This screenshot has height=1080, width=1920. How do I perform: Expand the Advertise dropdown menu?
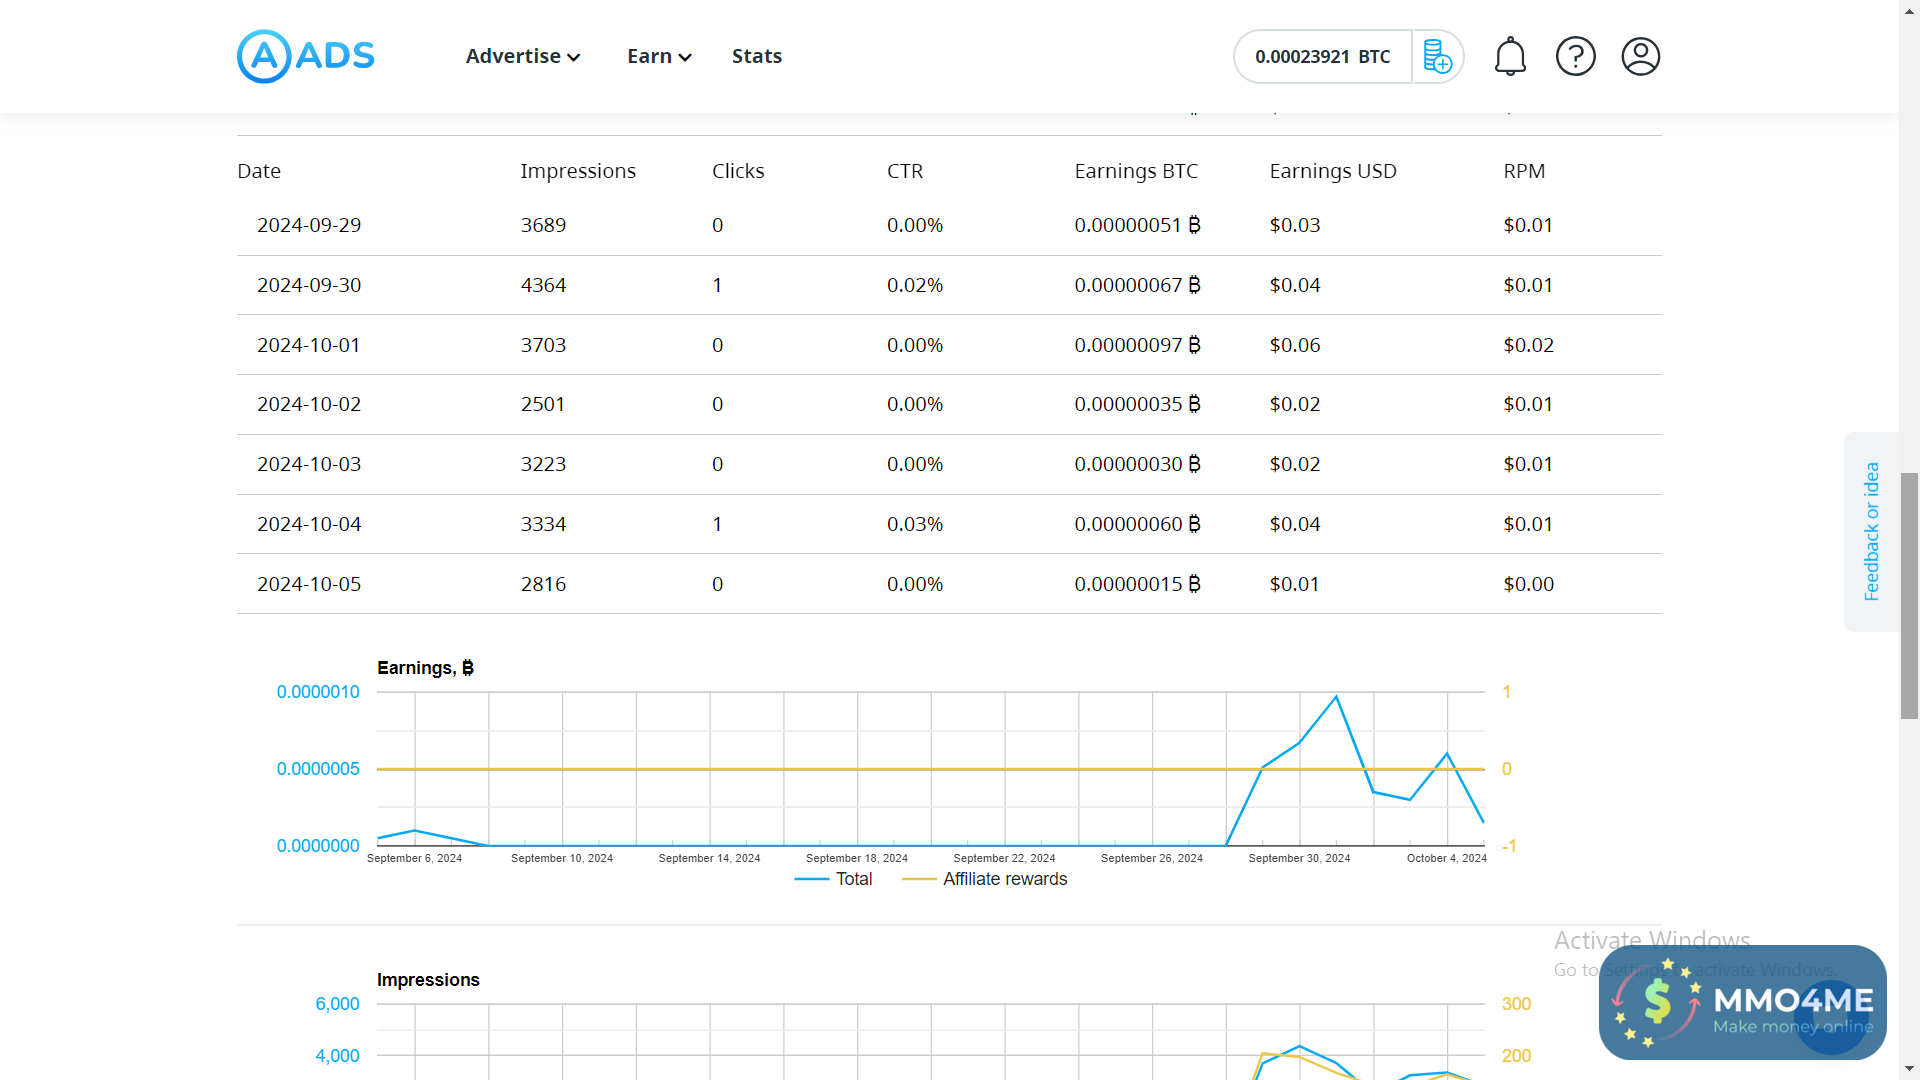pyautogui.click(x=523, y=56)
